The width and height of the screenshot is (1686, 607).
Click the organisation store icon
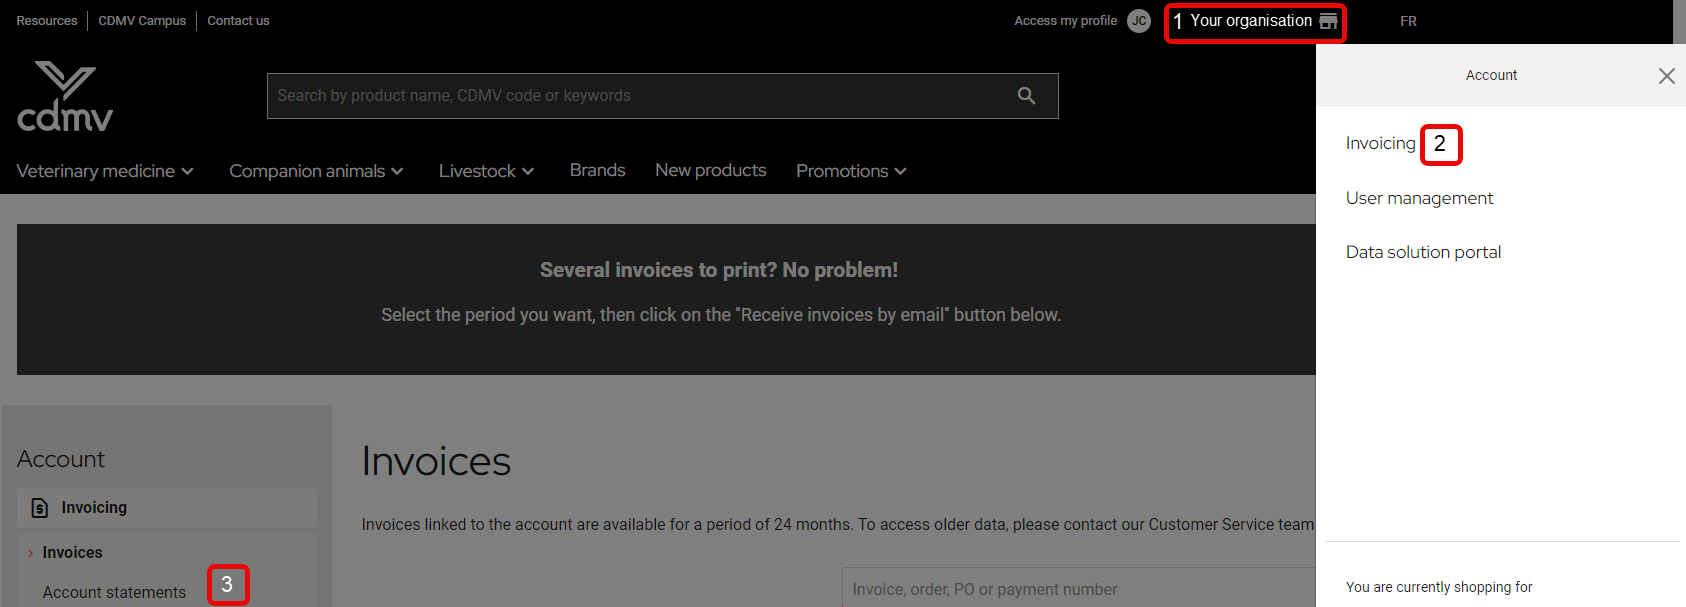point(1328,21)
